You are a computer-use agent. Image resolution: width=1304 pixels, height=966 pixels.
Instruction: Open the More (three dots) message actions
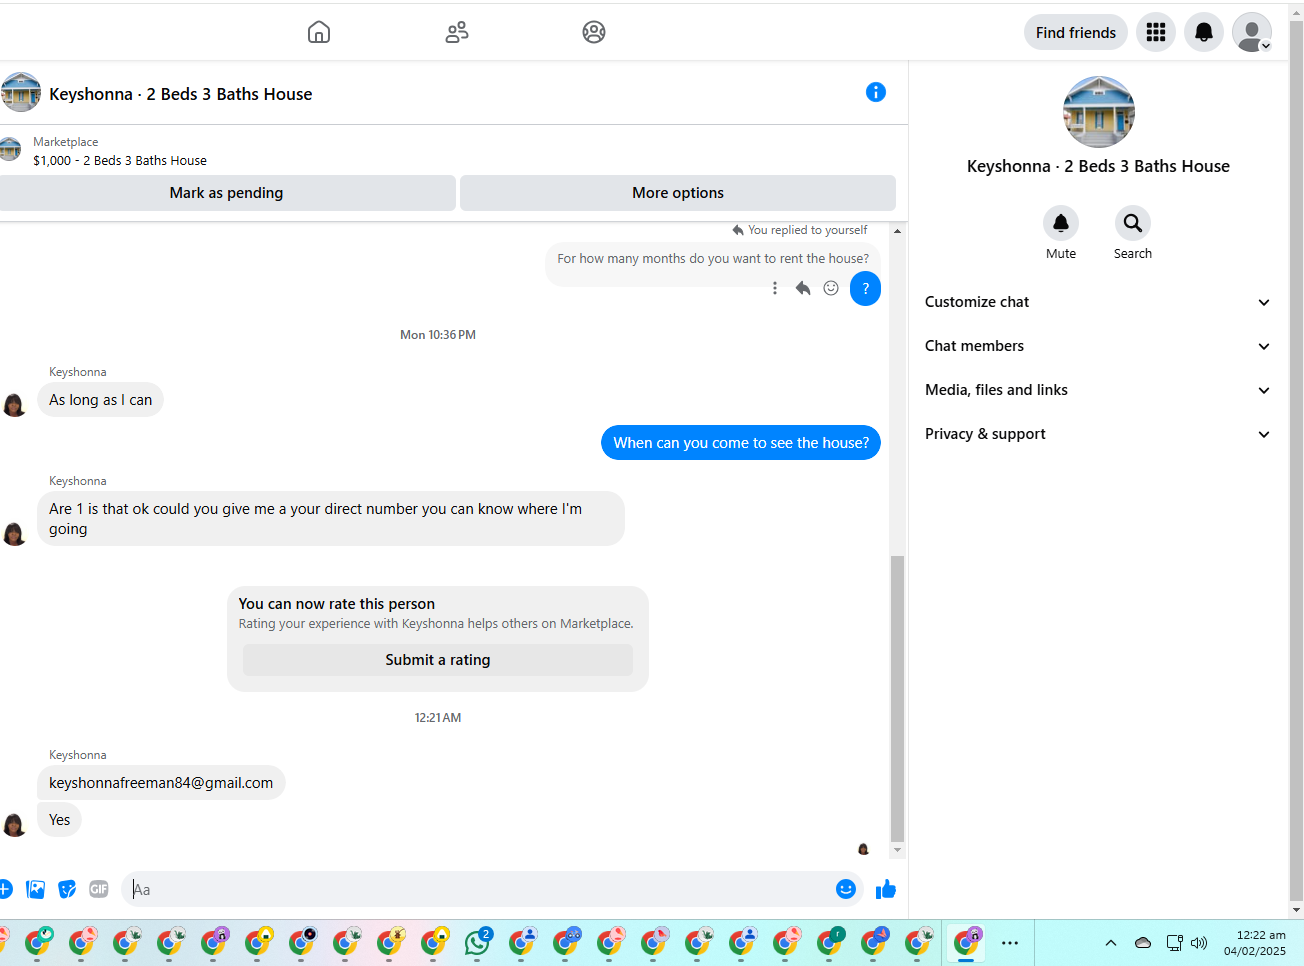(x=775, y=288)
